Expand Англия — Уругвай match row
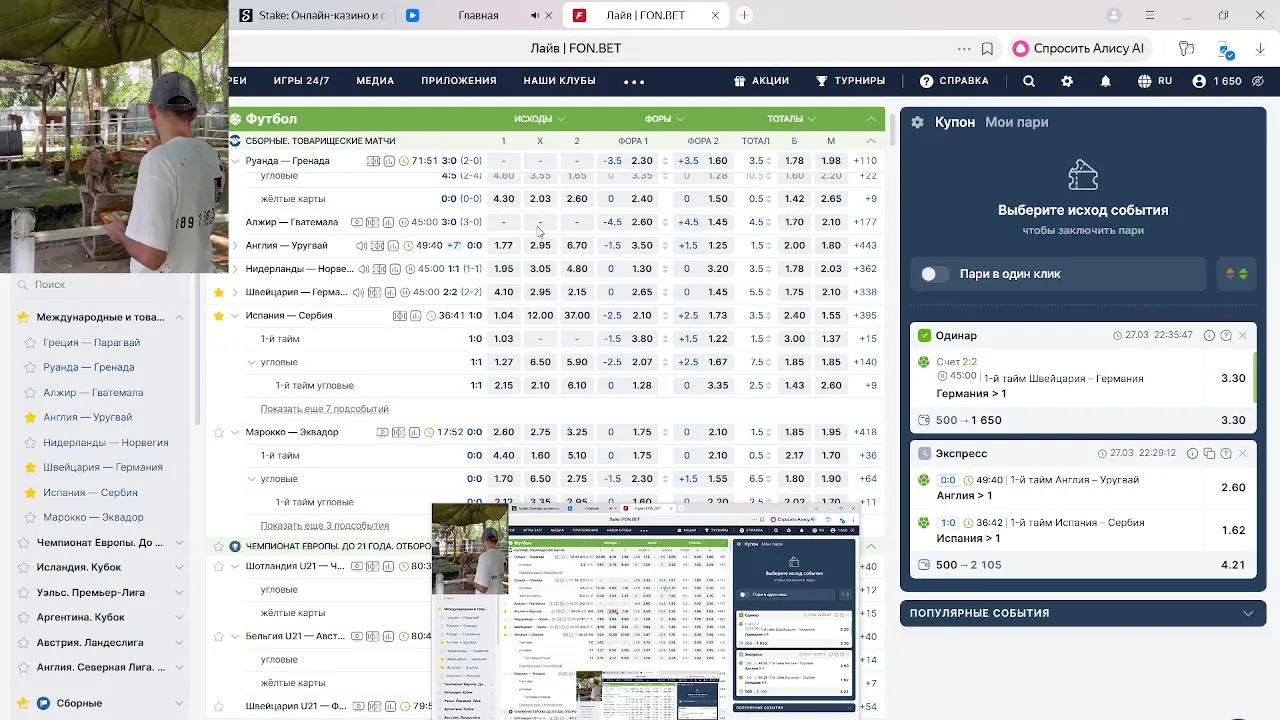 tap(235, 246)
